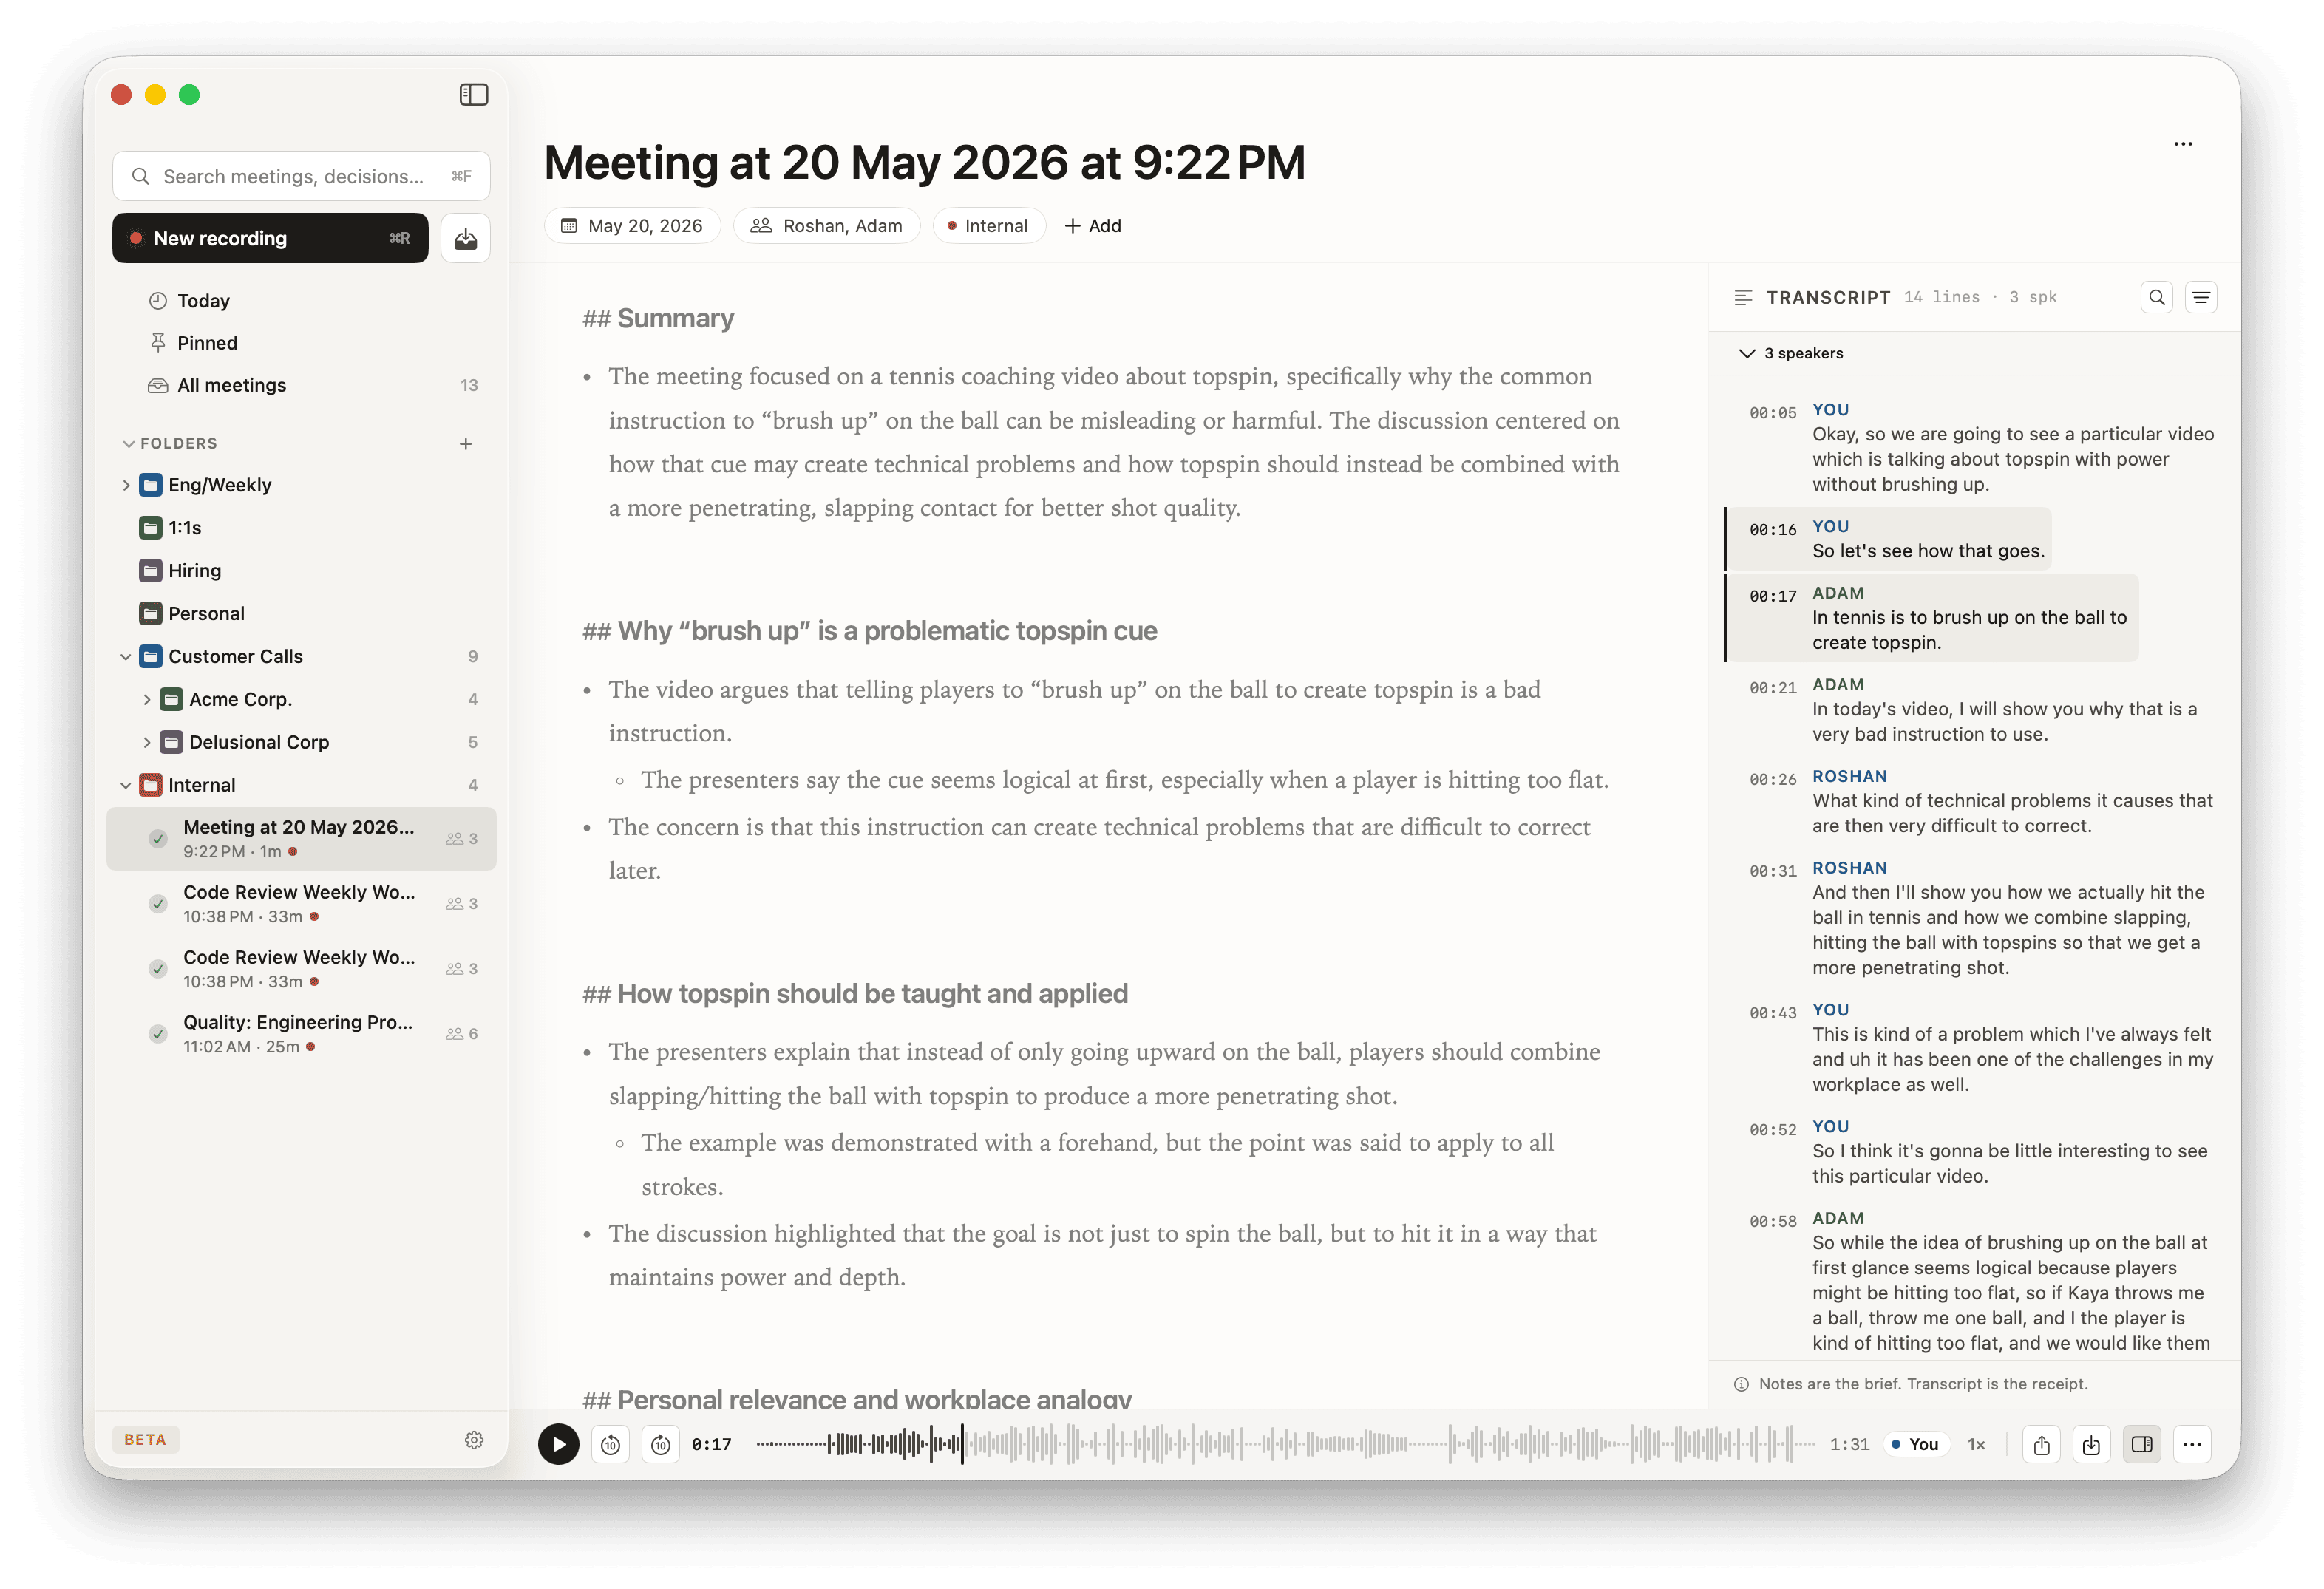
Task: Click the Internal folder tag chip
Action: 988,226
